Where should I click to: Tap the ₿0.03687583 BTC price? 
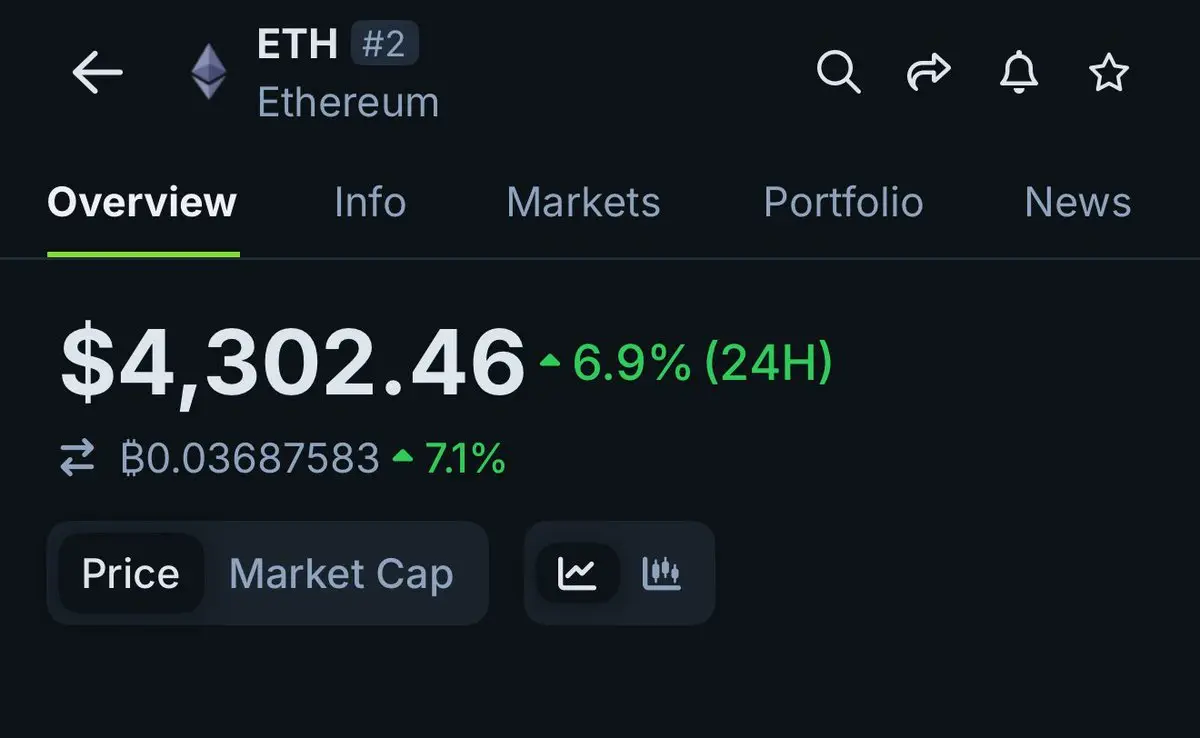pyautogui.click(x=250, y=459)
